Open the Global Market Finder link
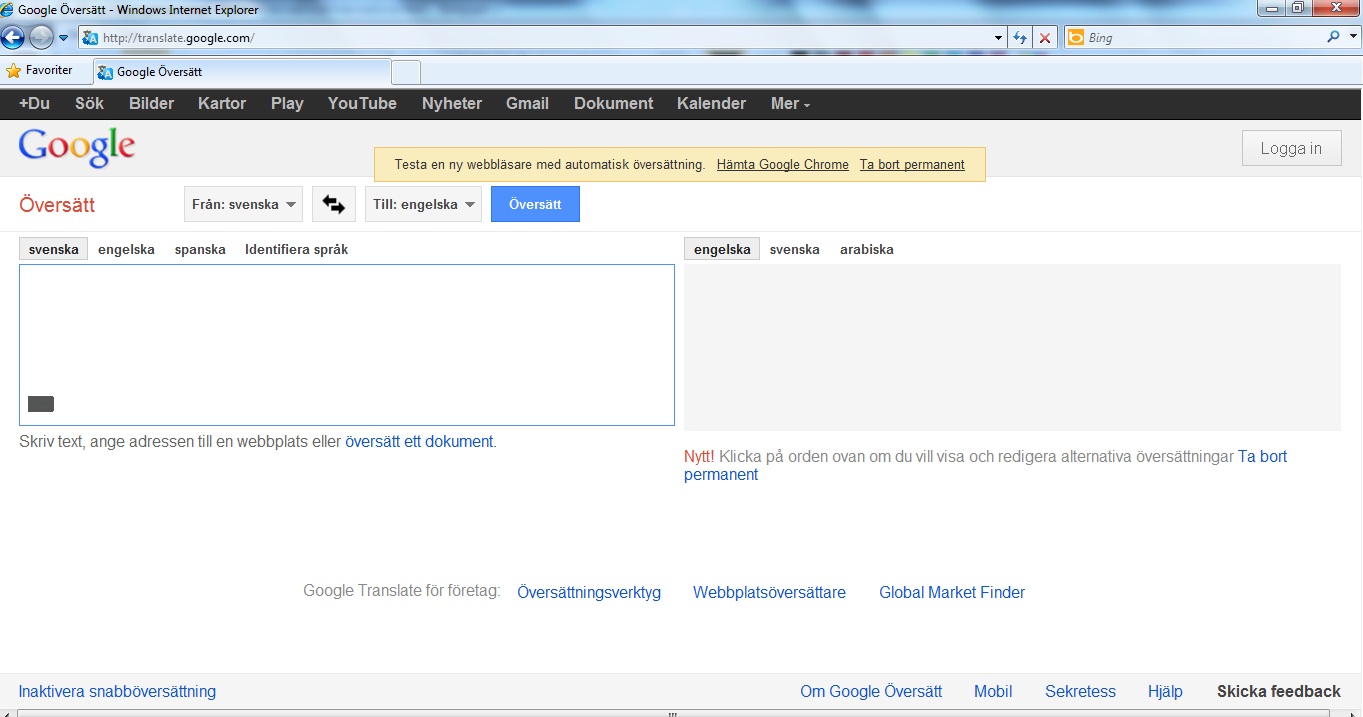 952,592
